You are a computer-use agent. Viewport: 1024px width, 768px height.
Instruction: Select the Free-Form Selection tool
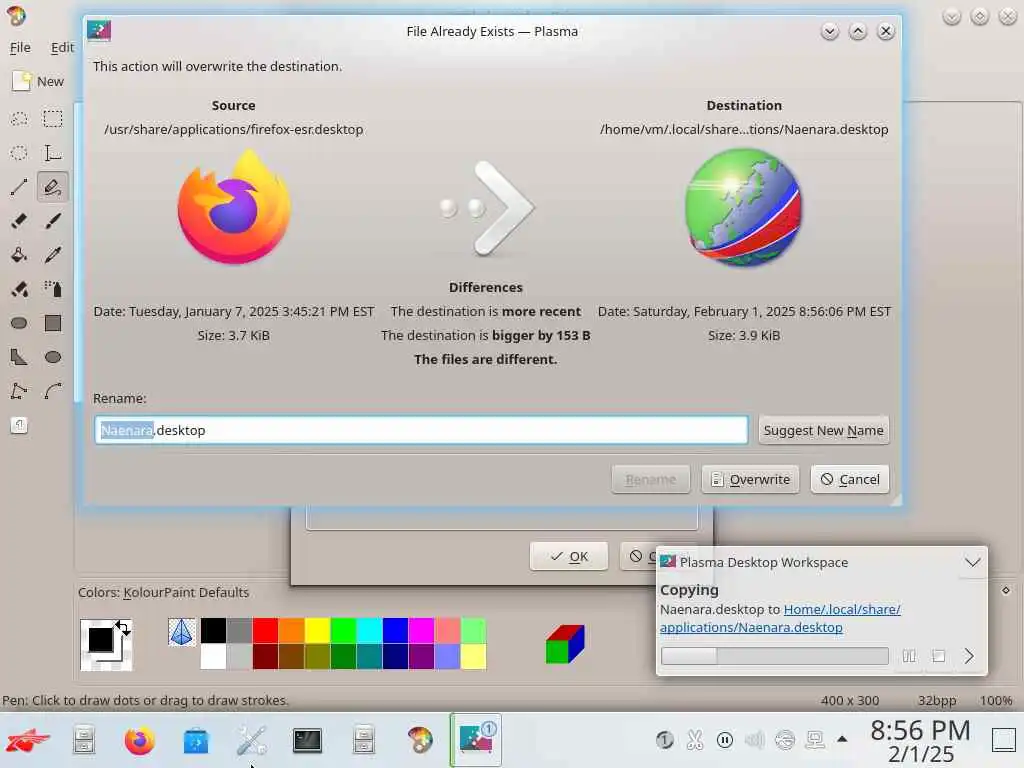pos(19,119)
